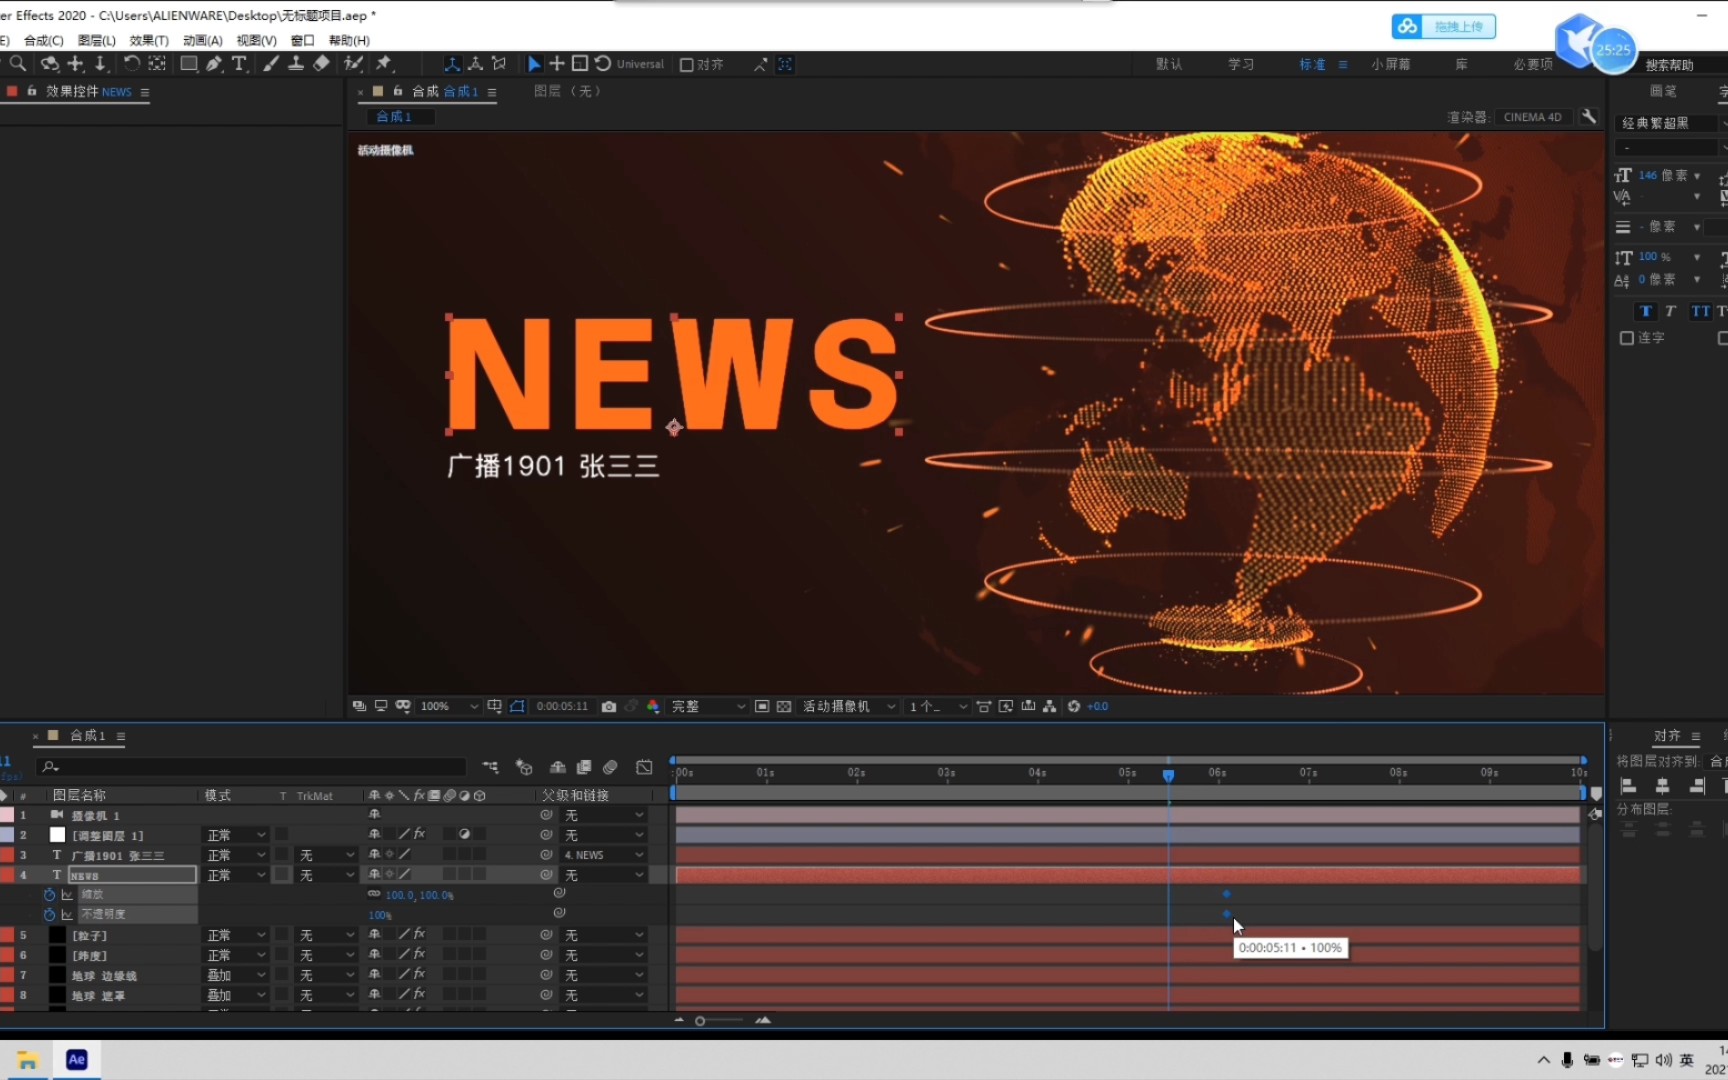Open the 学习 workspace

[x=1241, y=64]
